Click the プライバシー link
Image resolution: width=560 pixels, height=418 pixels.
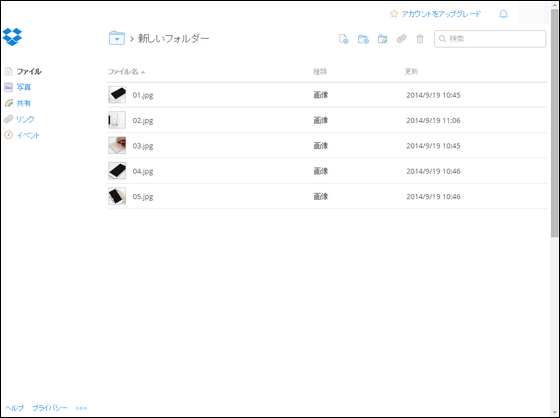tap(50, 408)
